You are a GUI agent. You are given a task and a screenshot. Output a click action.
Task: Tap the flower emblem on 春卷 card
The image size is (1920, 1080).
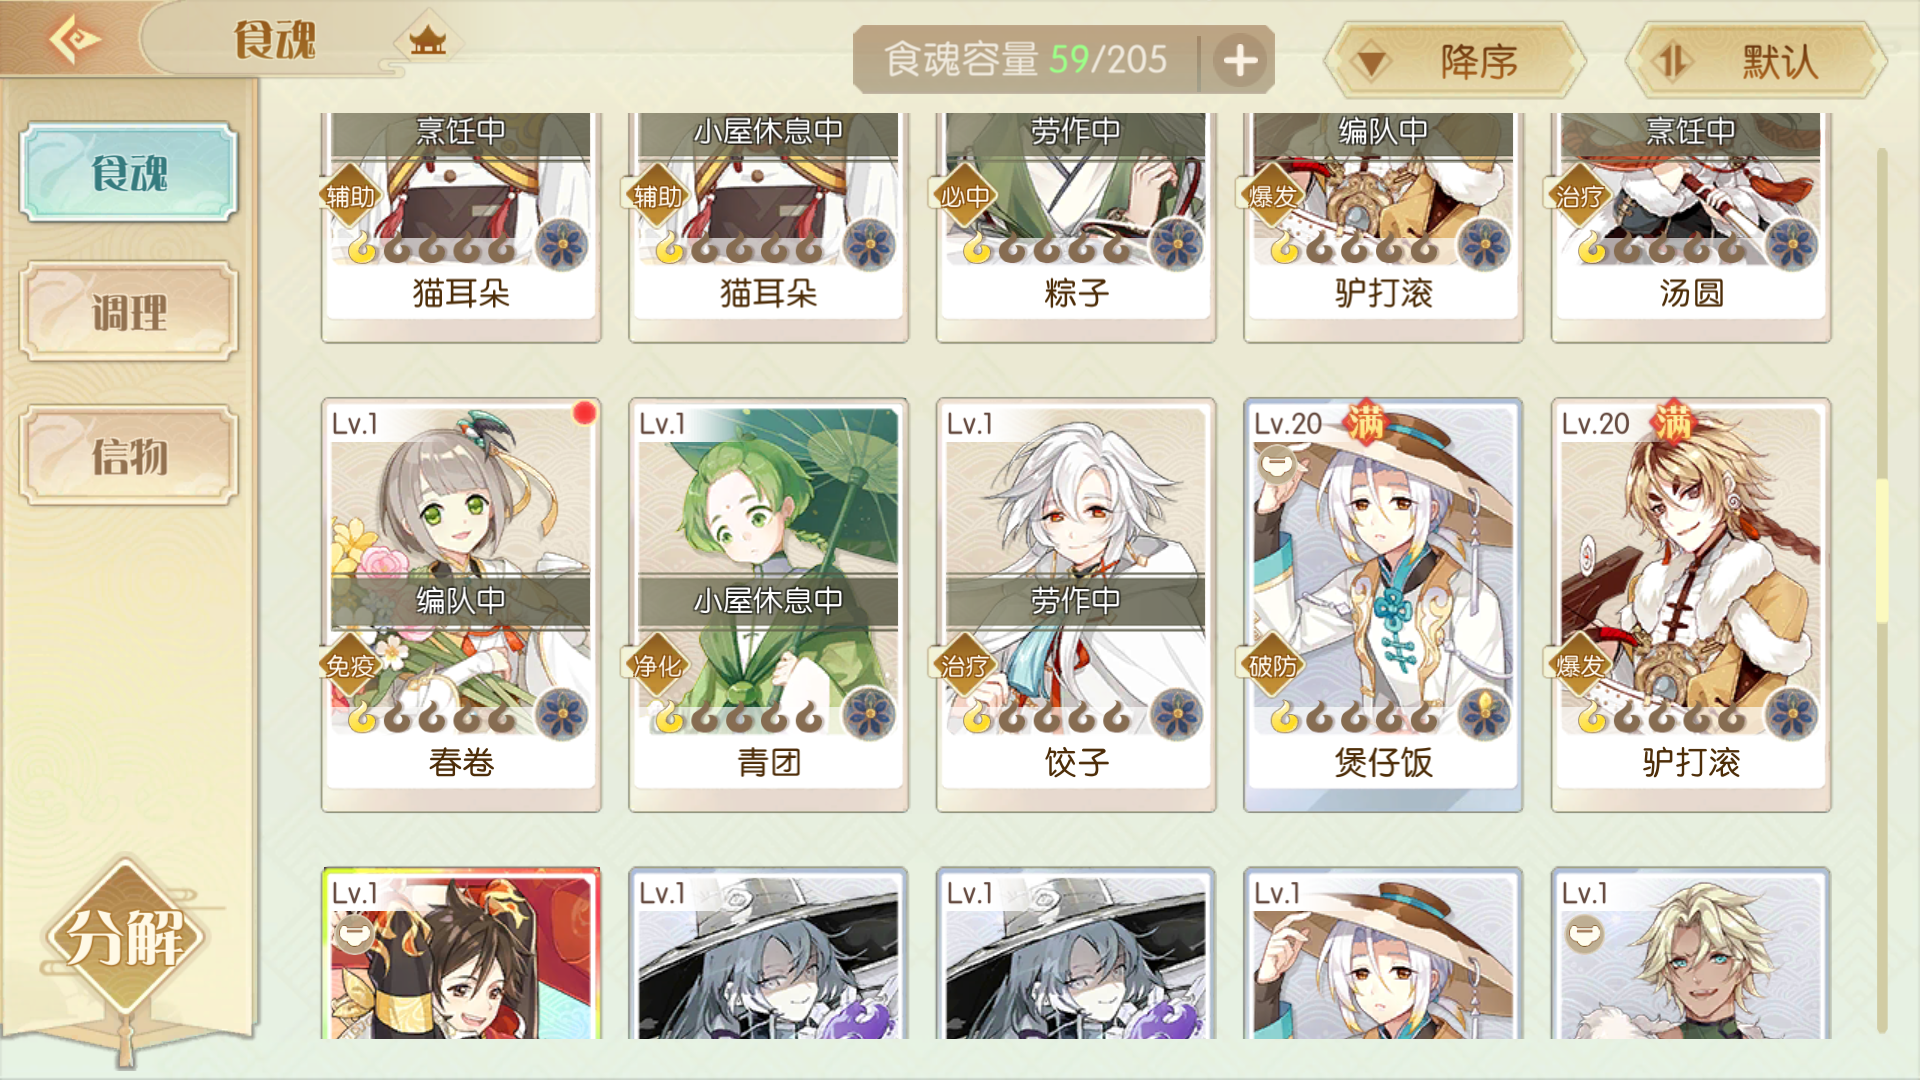[561, 714]
